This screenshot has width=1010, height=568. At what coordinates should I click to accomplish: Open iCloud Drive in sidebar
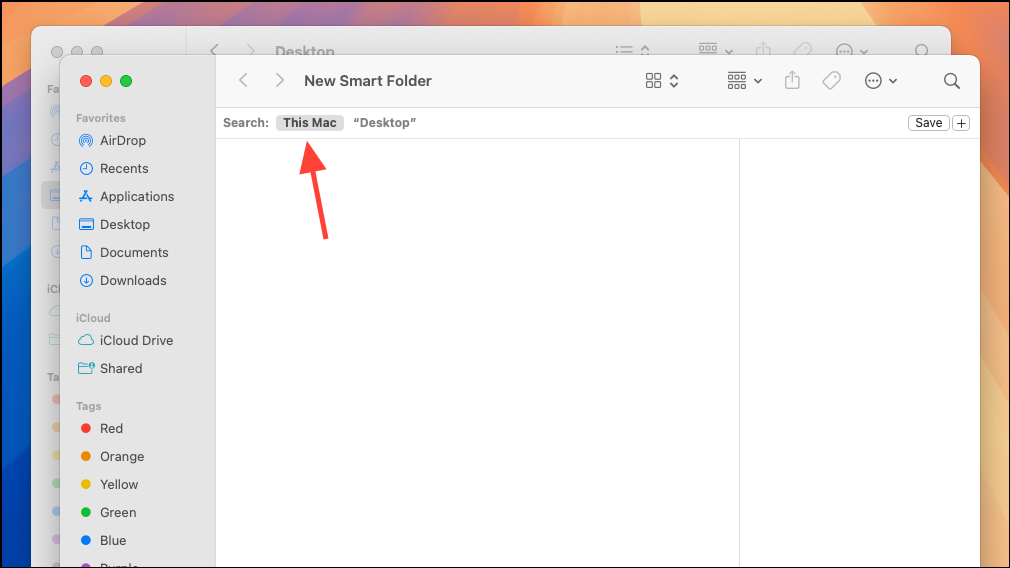136,340
